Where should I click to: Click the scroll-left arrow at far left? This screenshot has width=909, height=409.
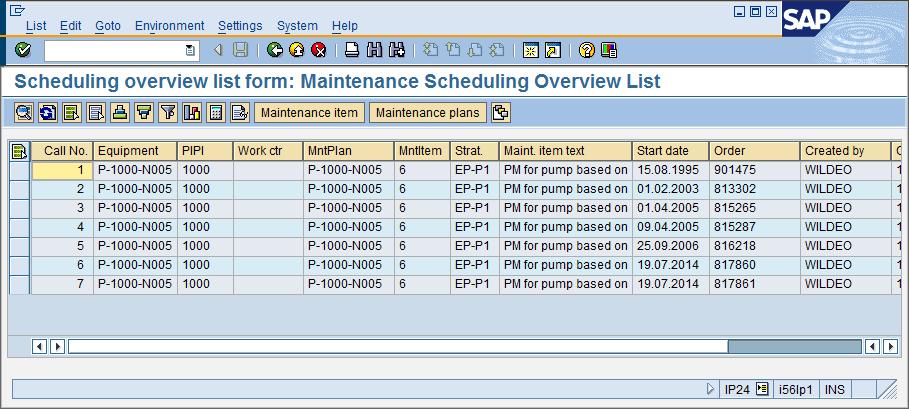(x=39, y=346)
